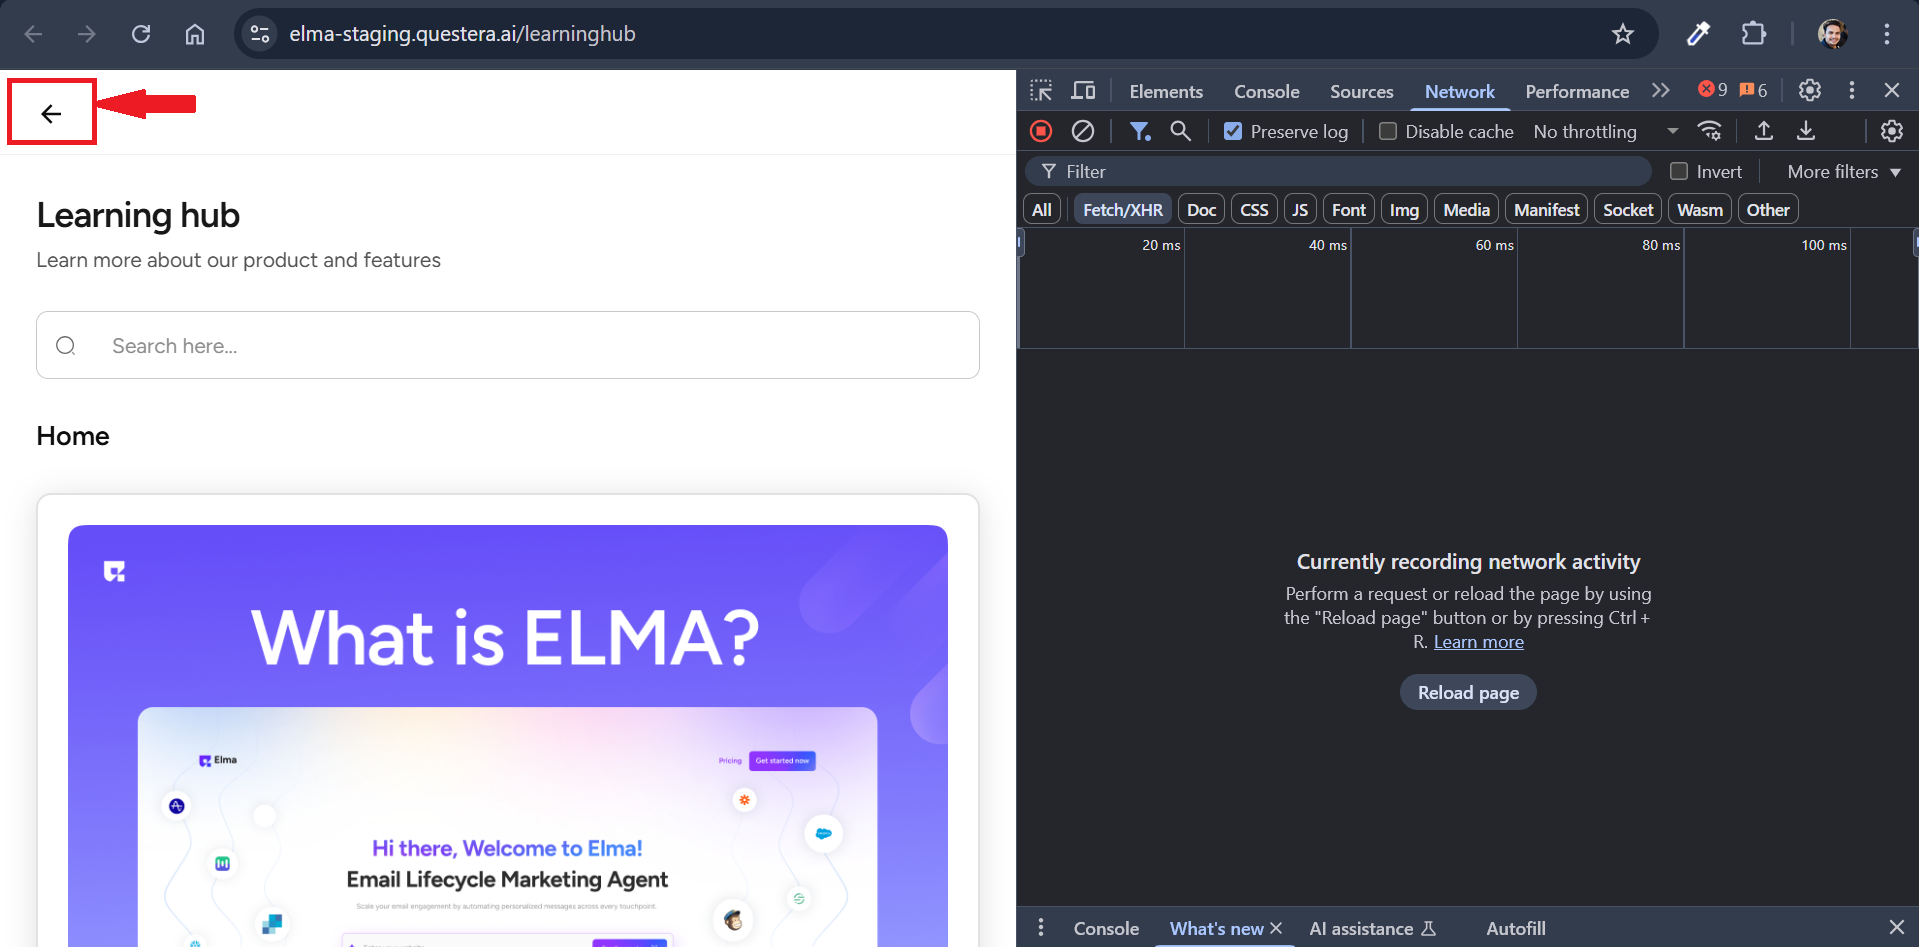The width and height of the screenshot is (1919, 947).
Task: Switch to the Console tab in top bar
Action: click(1266, 91)
